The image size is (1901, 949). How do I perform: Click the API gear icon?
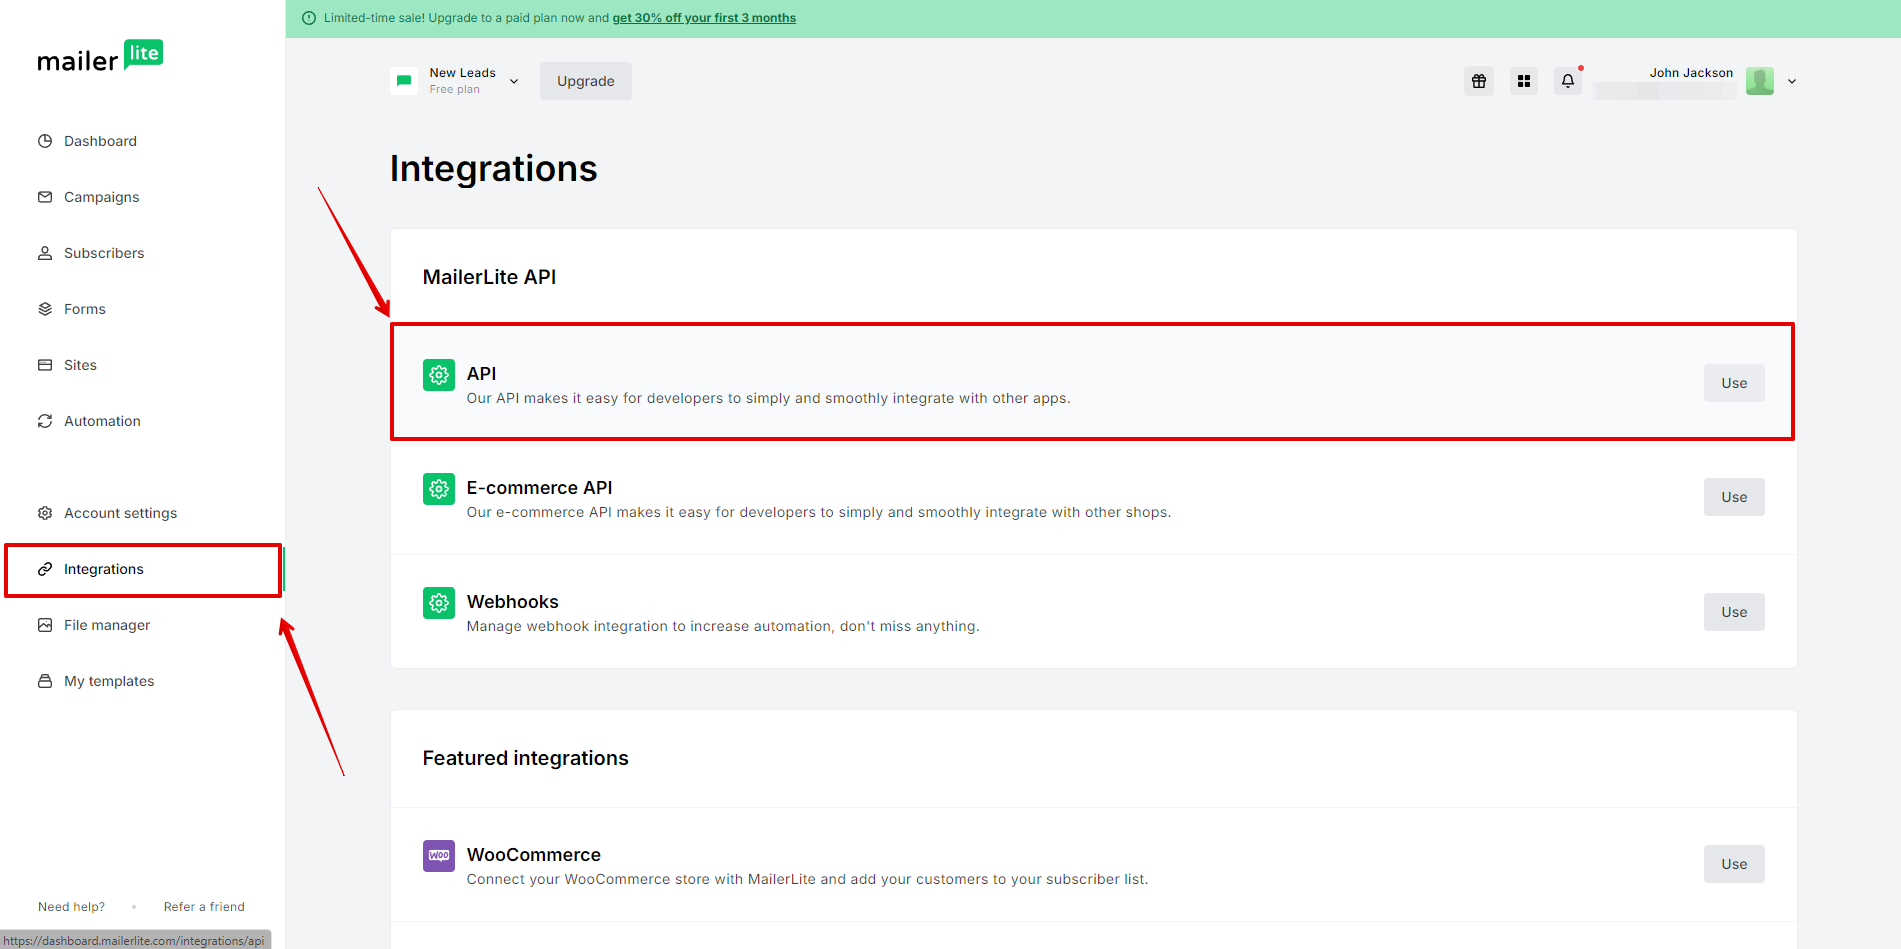tap(439, 375)
